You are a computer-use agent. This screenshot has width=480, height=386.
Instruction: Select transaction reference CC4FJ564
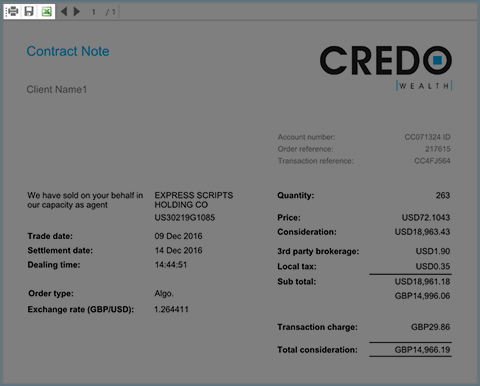(x=432, y=161)
